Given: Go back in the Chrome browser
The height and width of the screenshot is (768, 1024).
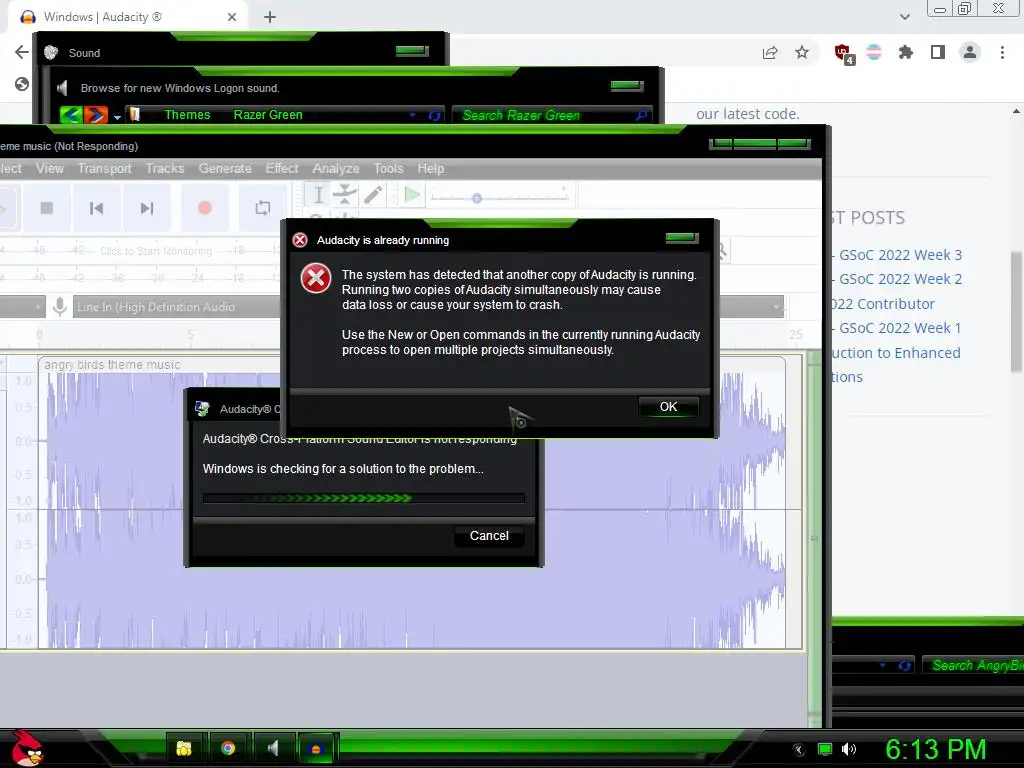Looking at the screenshot, I should (22, 52).
